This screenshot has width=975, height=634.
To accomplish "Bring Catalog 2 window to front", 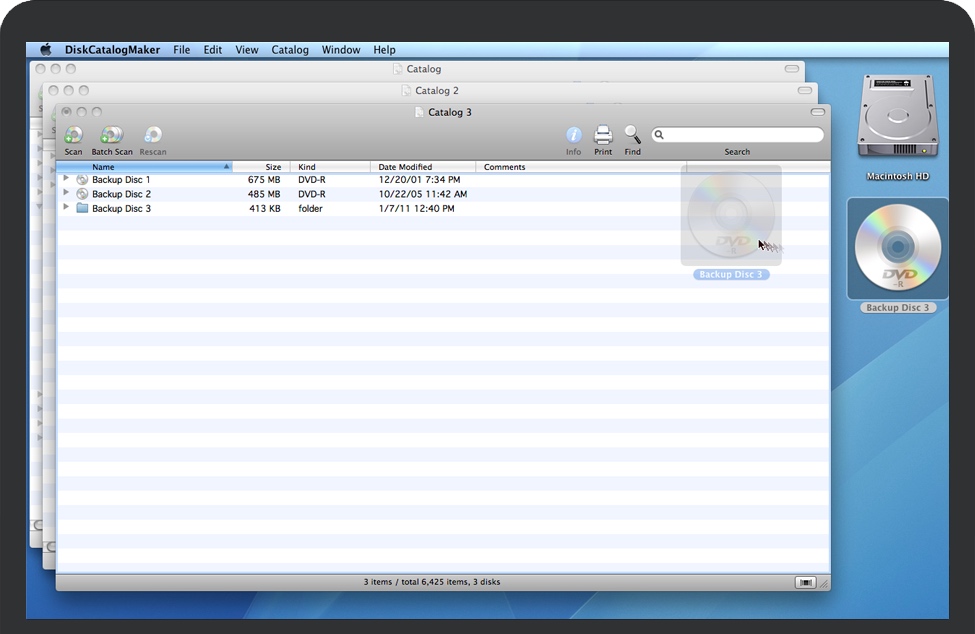I will point(436,91).
